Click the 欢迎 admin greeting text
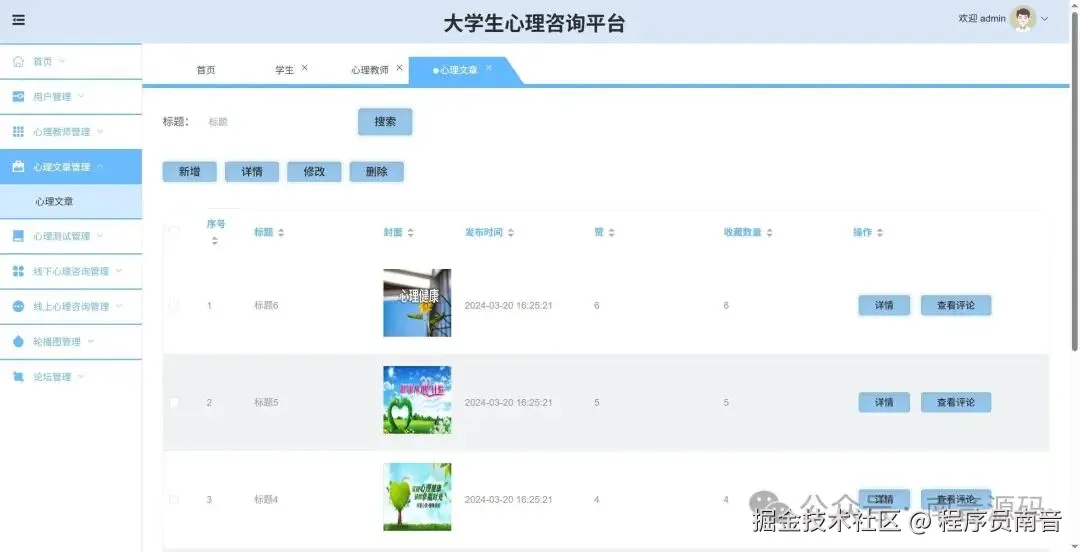This screenshot has height=552, width=1080. pyautogui.click(x=982, y=19)
